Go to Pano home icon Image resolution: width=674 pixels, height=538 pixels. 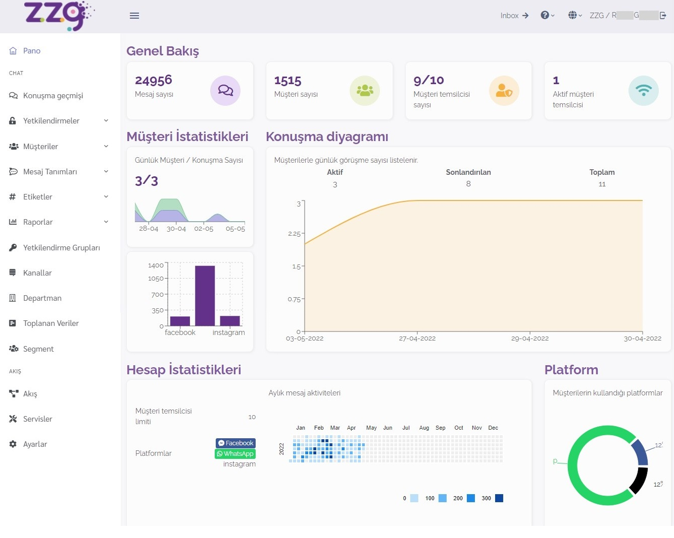13,51
